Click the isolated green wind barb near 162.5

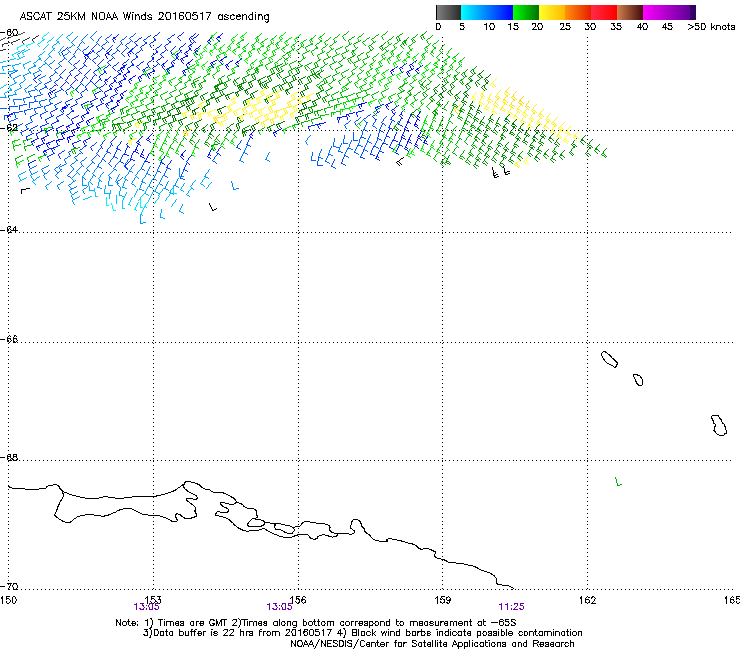618,481
